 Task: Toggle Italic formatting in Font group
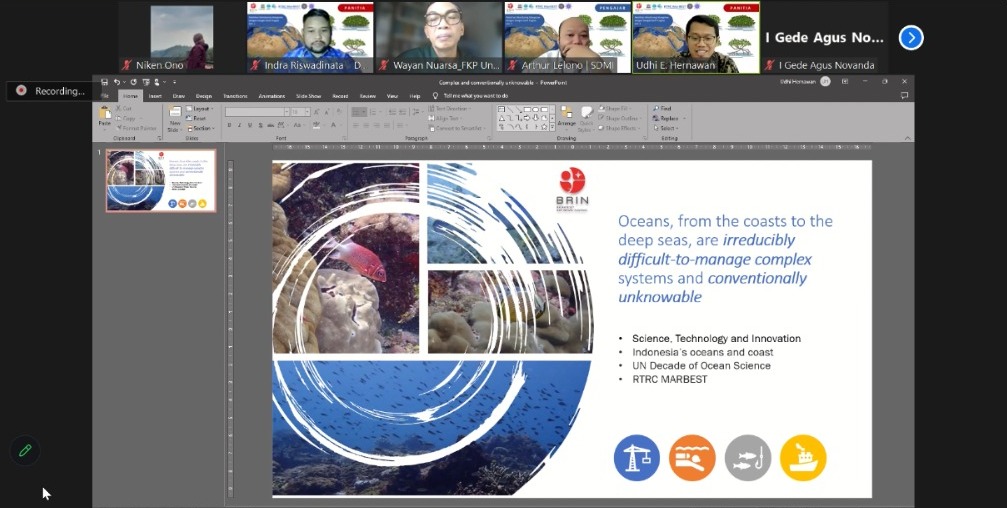pos(240,125)
